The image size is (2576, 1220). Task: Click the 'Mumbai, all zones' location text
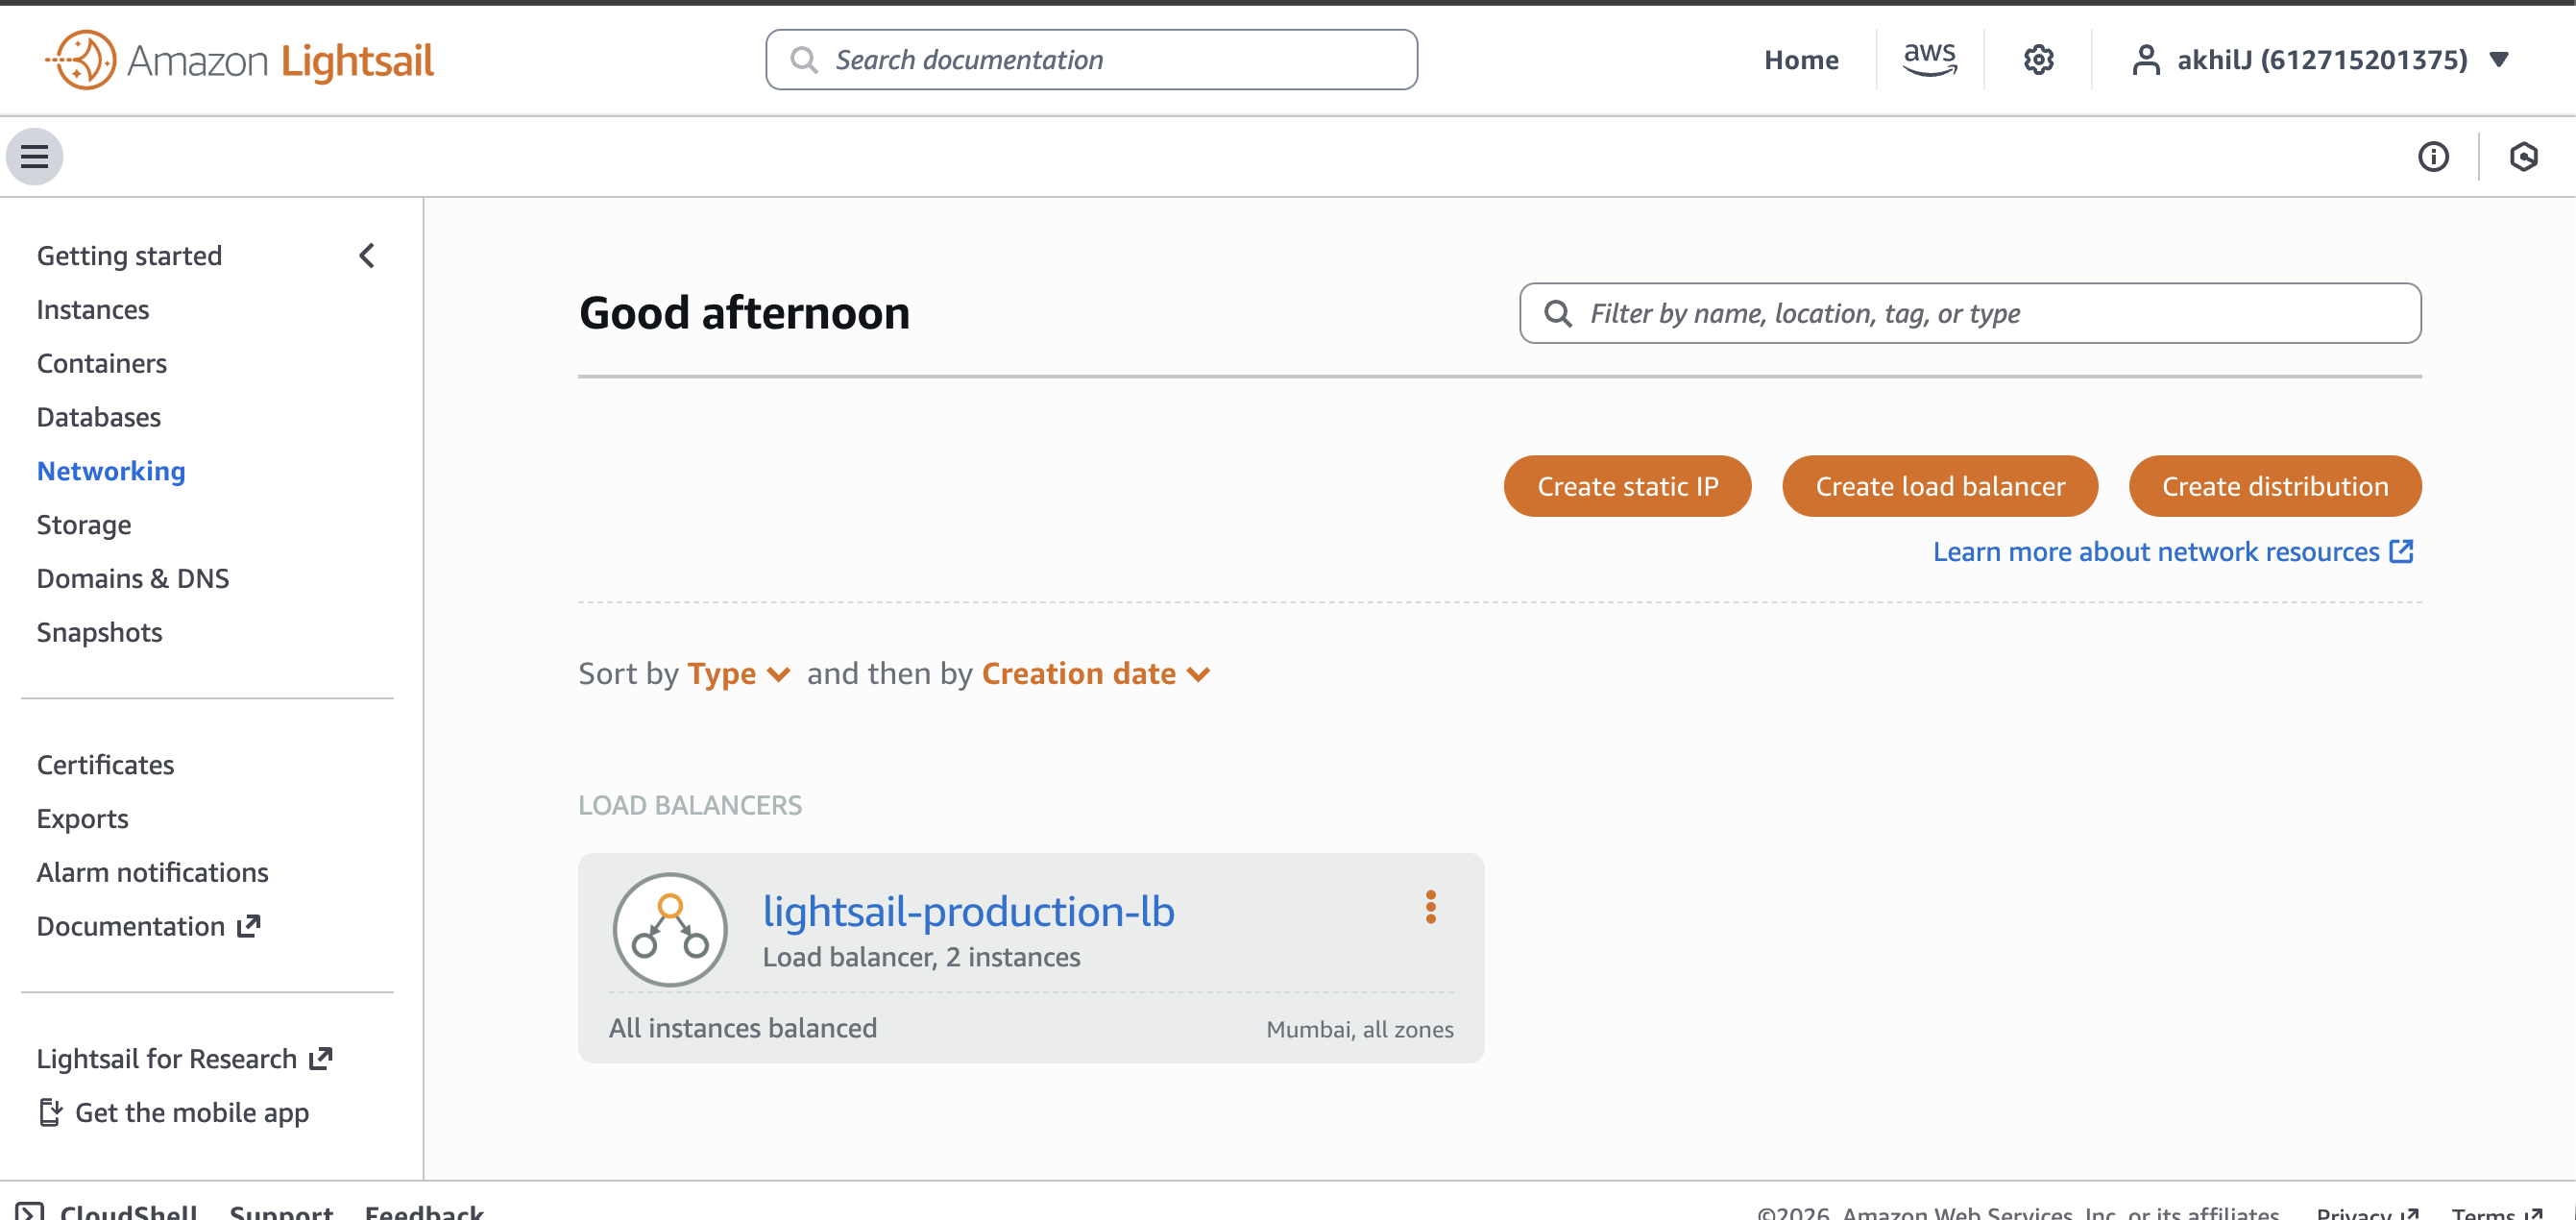click(x=1360, y=1029)
